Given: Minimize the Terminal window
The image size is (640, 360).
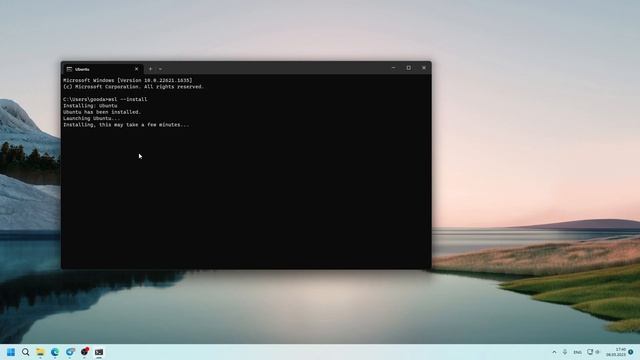Looking at the screenshot, I should pyautogui.click(x=393, y=68).
